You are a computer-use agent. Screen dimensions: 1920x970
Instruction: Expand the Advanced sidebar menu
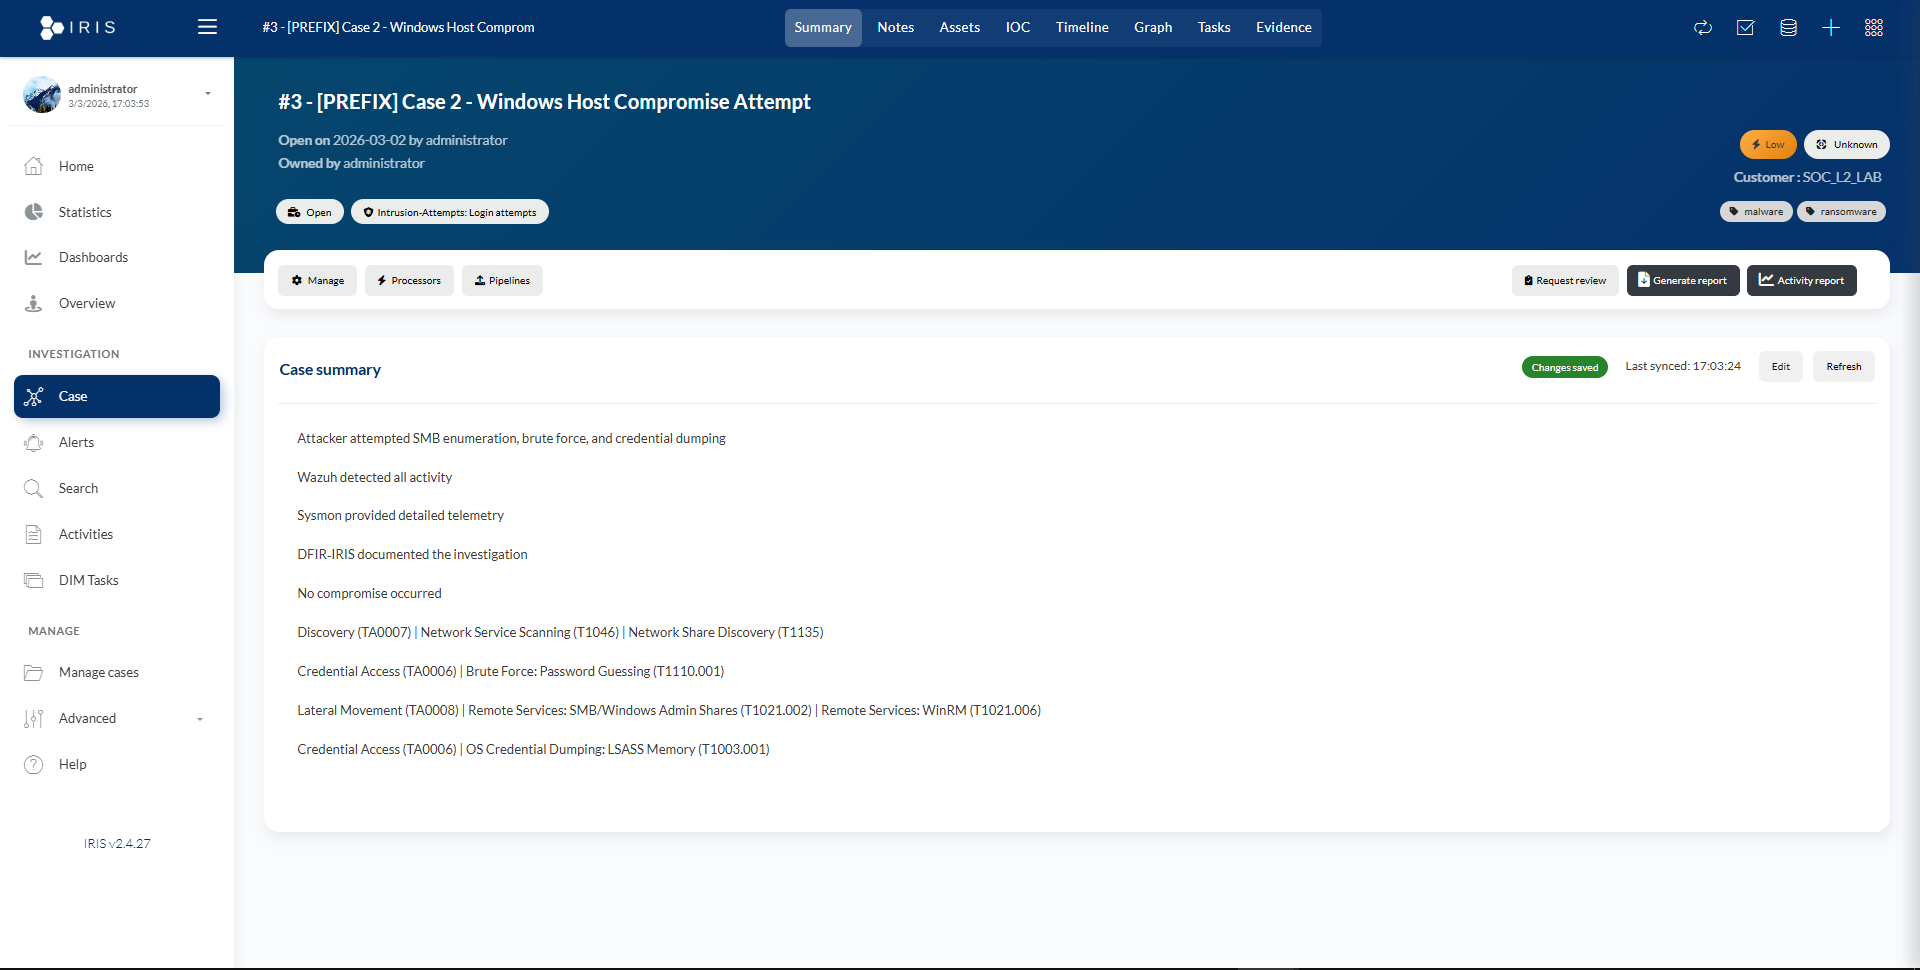click(116, 718)
